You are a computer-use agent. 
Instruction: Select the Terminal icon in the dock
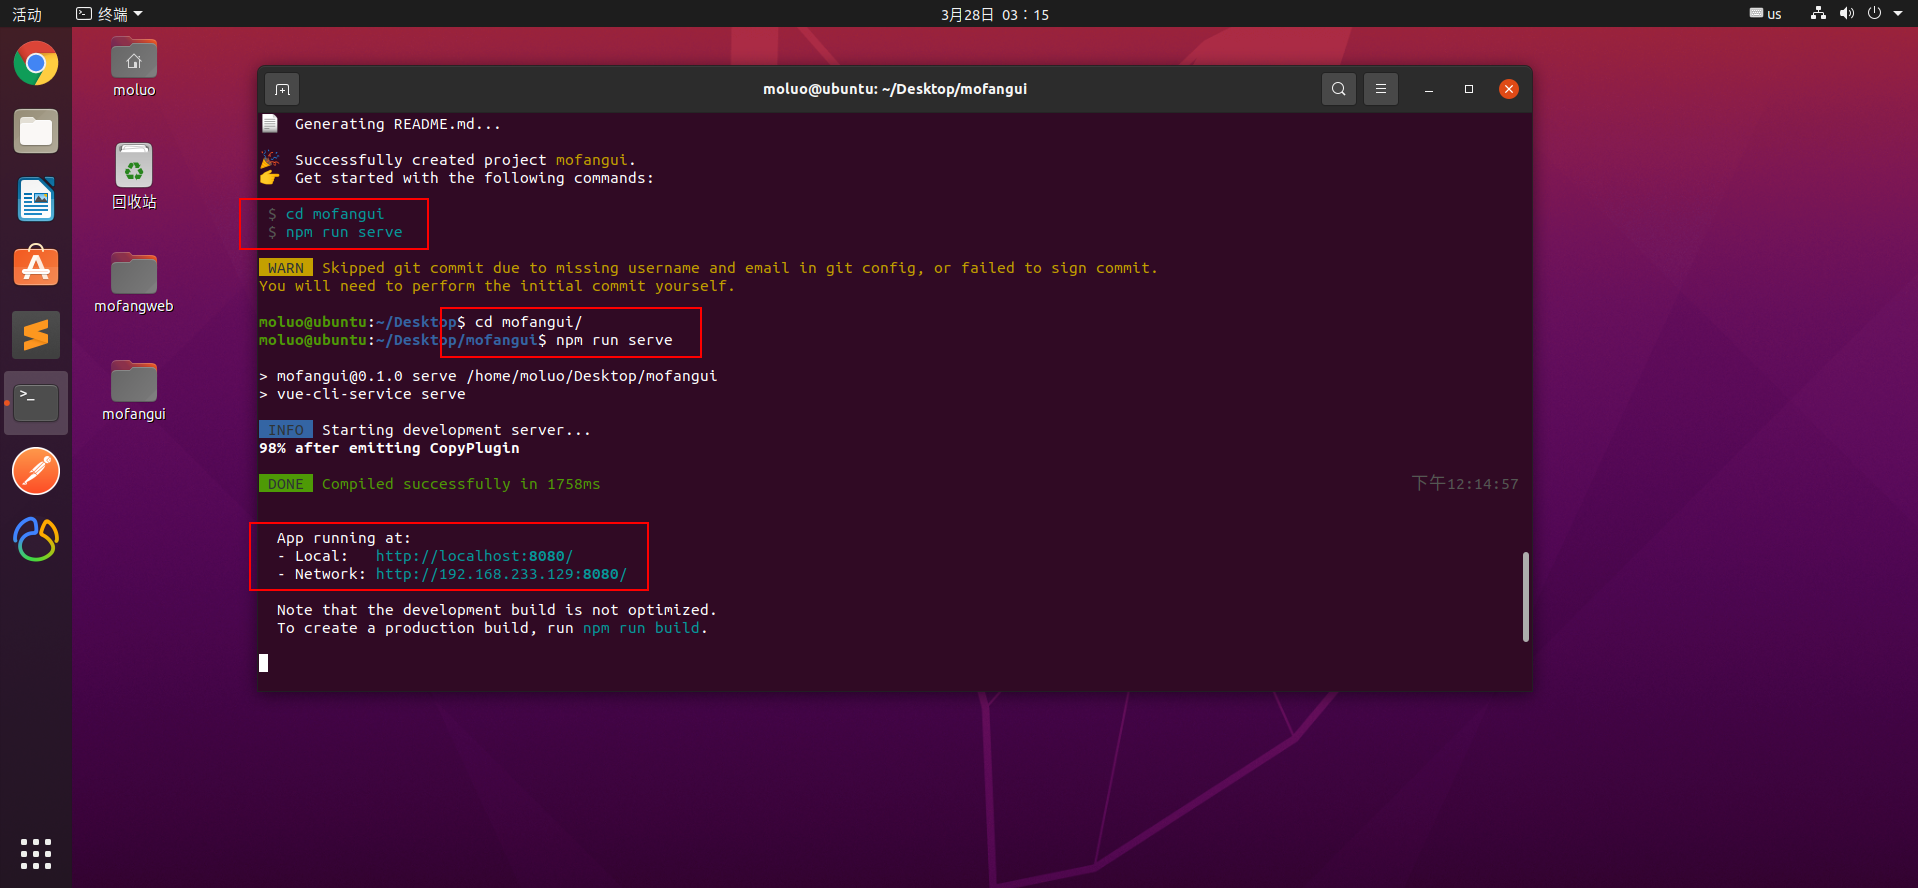36,403
